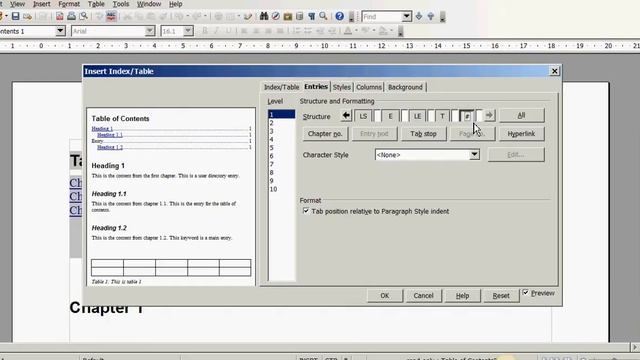This screenshot has height=360, width=640.
Task: Open the font size dropdown
Action: (188, 31)
